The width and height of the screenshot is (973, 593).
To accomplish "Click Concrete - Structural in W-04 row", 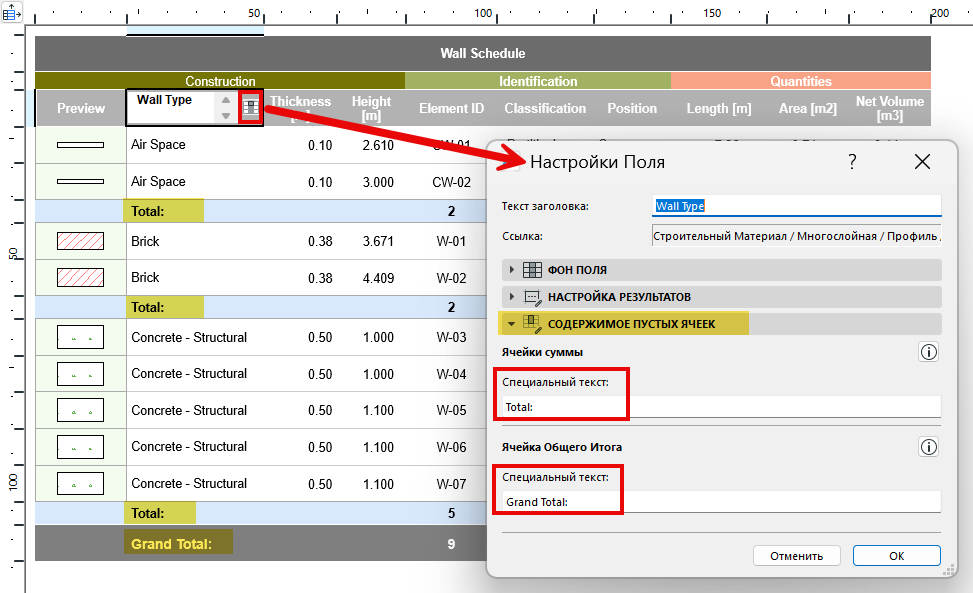I will [189, 373].
